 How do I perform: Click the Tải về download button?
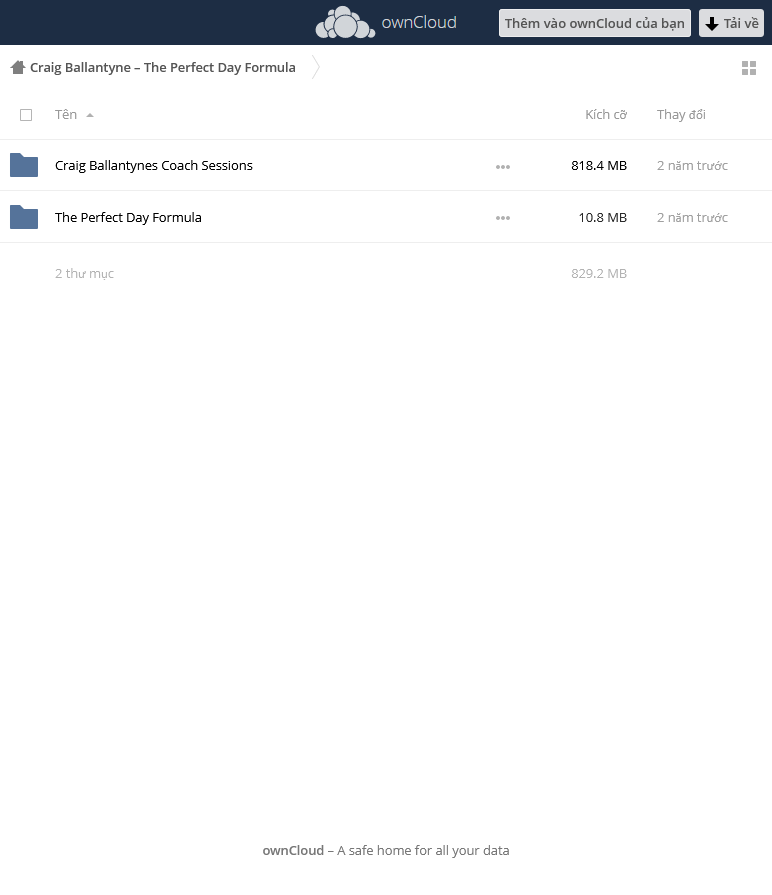(731, 23)
